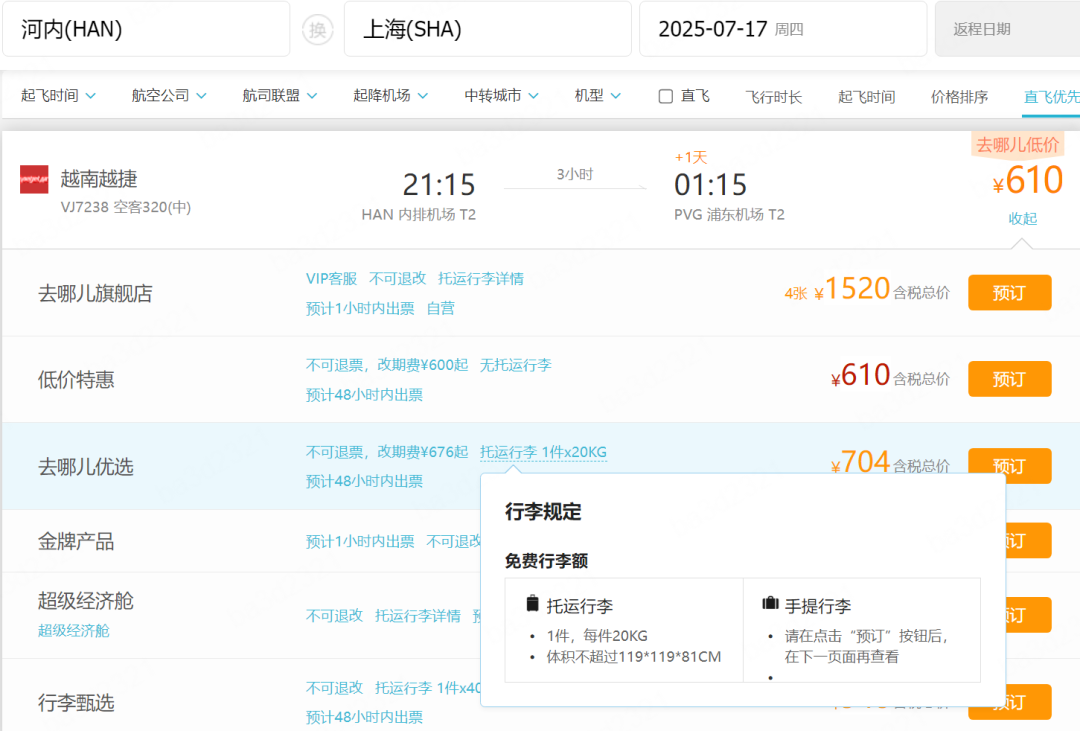Collapse flight details with 收起
1080x731 pixels.
click(x=1022, y=218)
